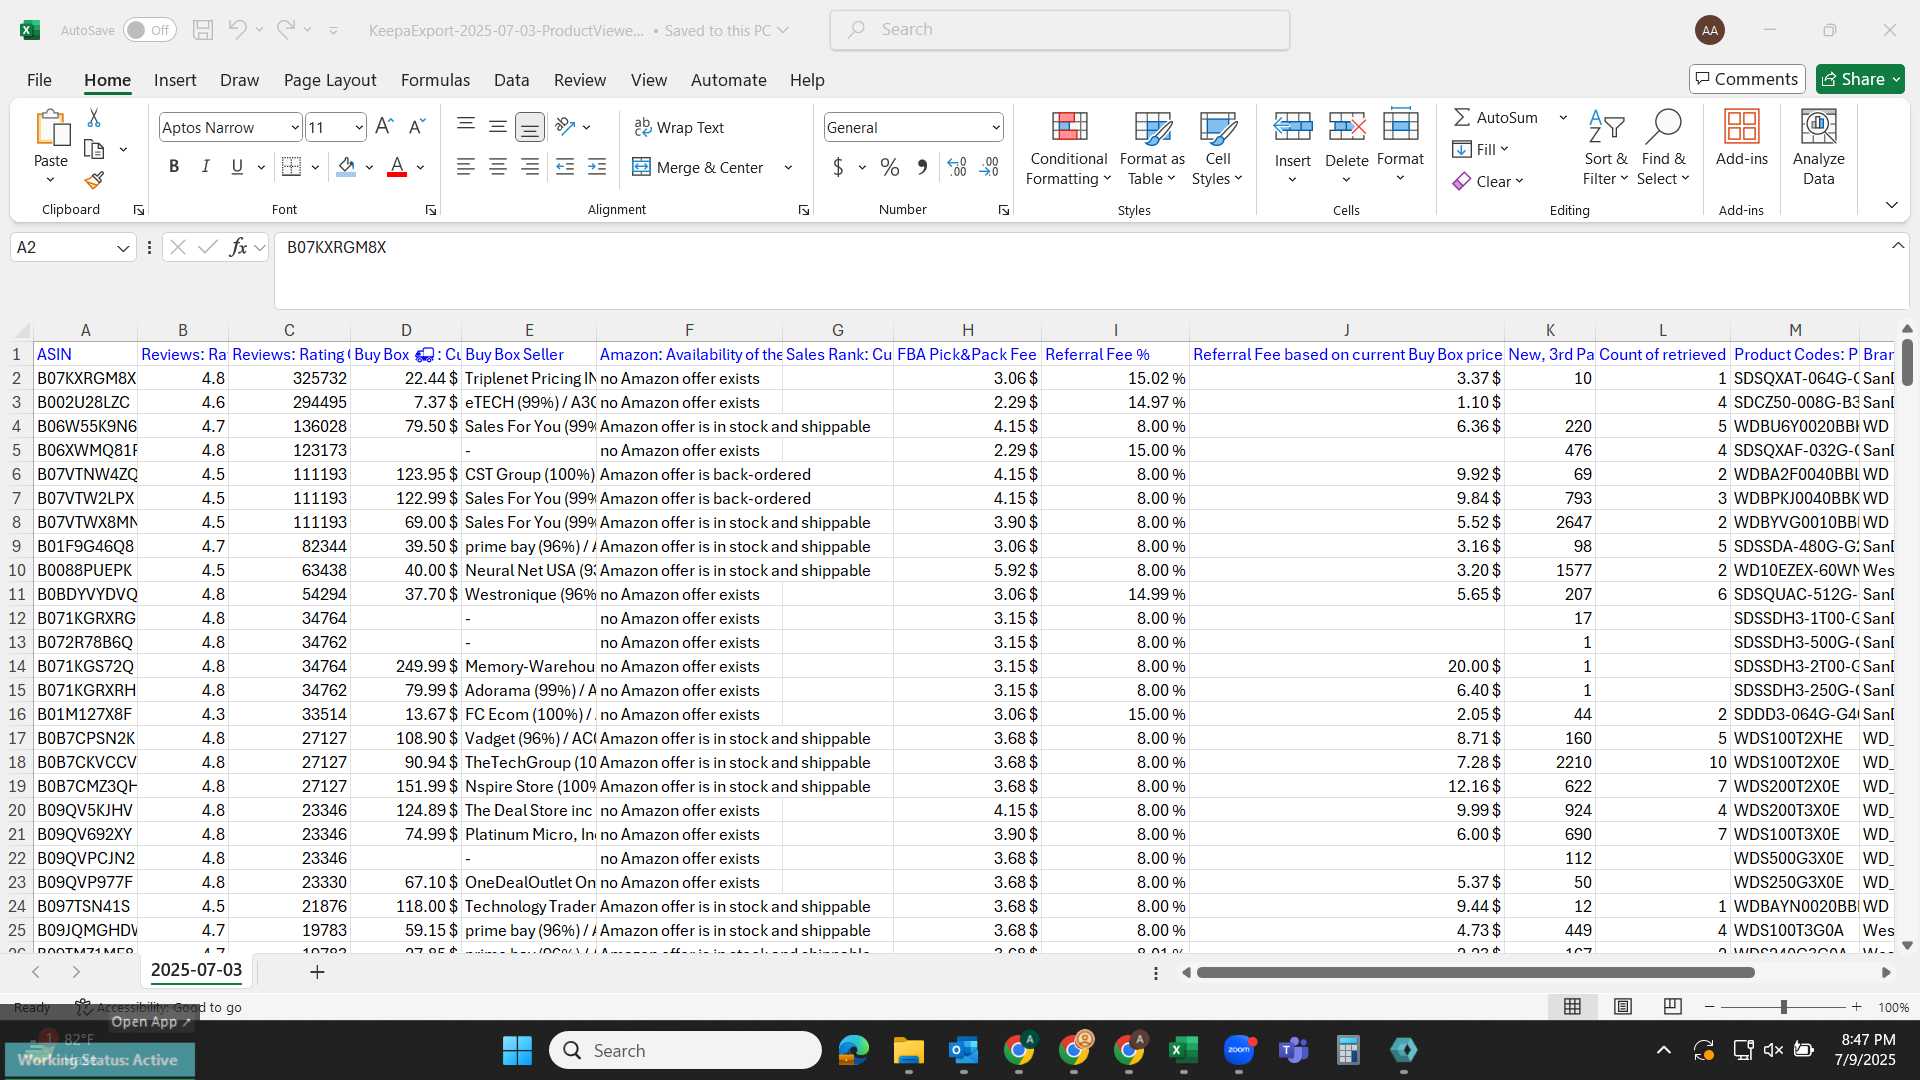The image size is (1920, 1080).
Task: Click the Top Align icon
Action: (466, 126)
